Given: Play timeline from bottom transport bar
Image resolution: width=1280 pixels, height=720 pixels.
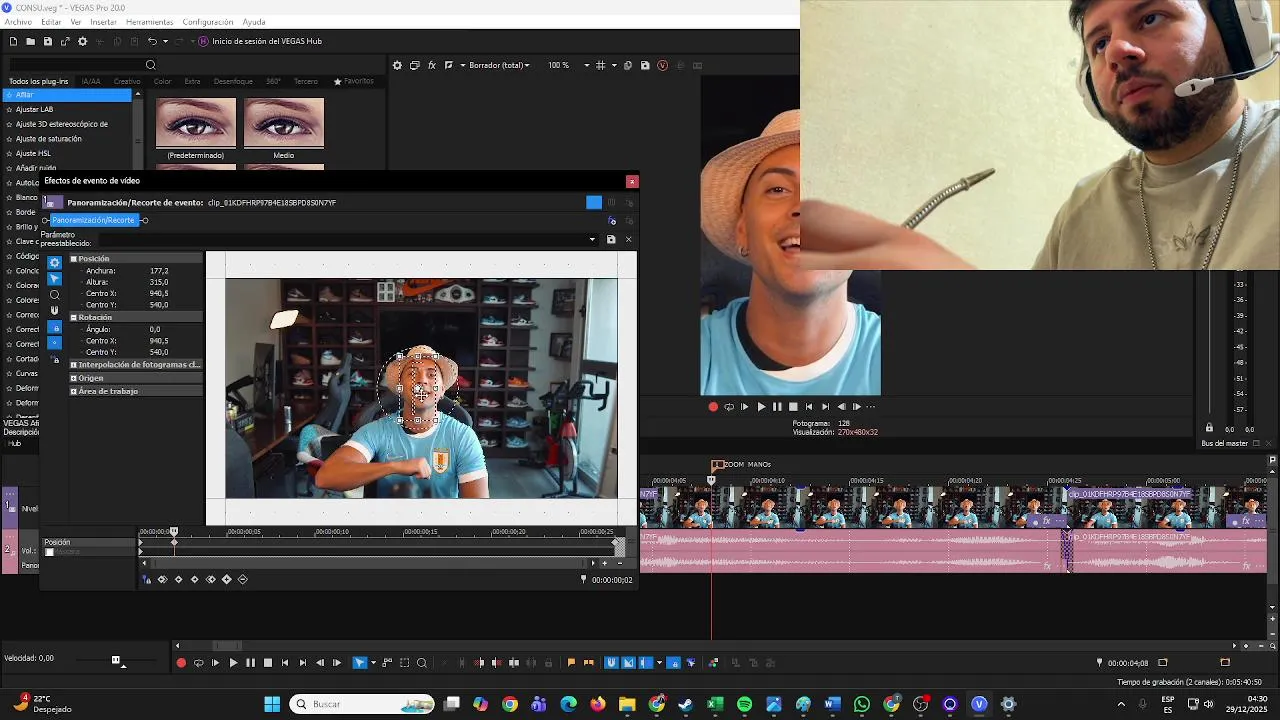Looking at the screenshot, I should [x=233, y=662].
